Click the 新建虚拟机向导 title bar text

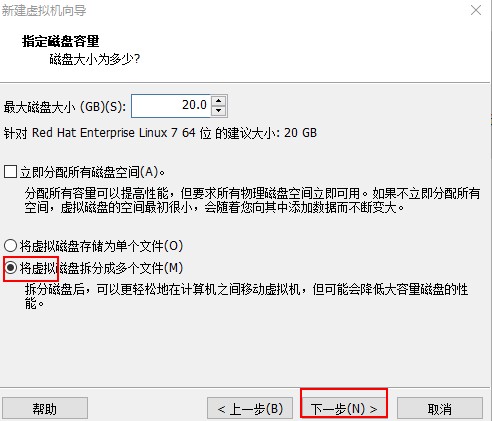44,11
